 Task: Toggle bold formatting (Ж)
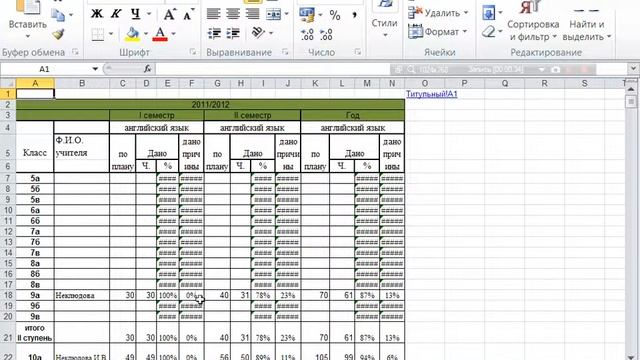(97, 14)
